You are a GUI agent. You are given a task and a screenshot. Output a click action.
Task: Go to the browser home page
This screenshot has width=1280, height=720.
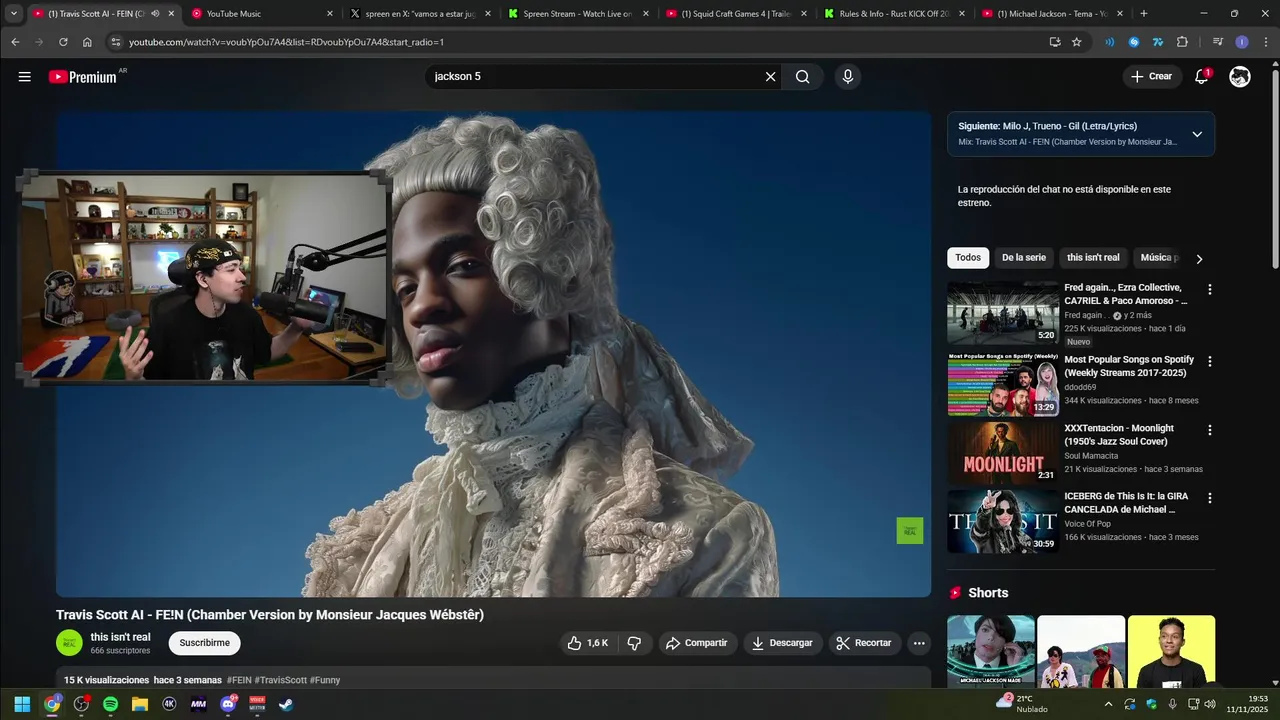click(x=87, y=42)
